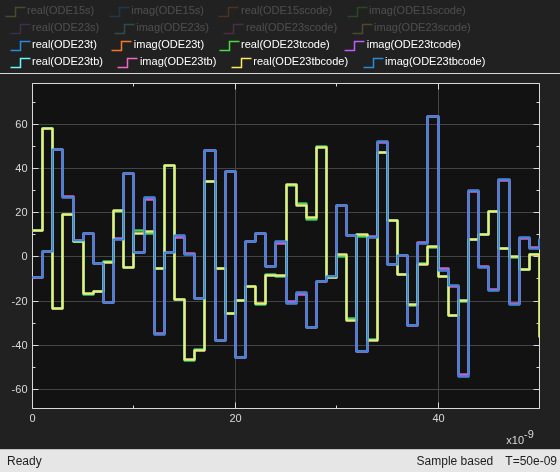Show the imag(ODE23s) signal
560x472 pixels.
point(162,27)
